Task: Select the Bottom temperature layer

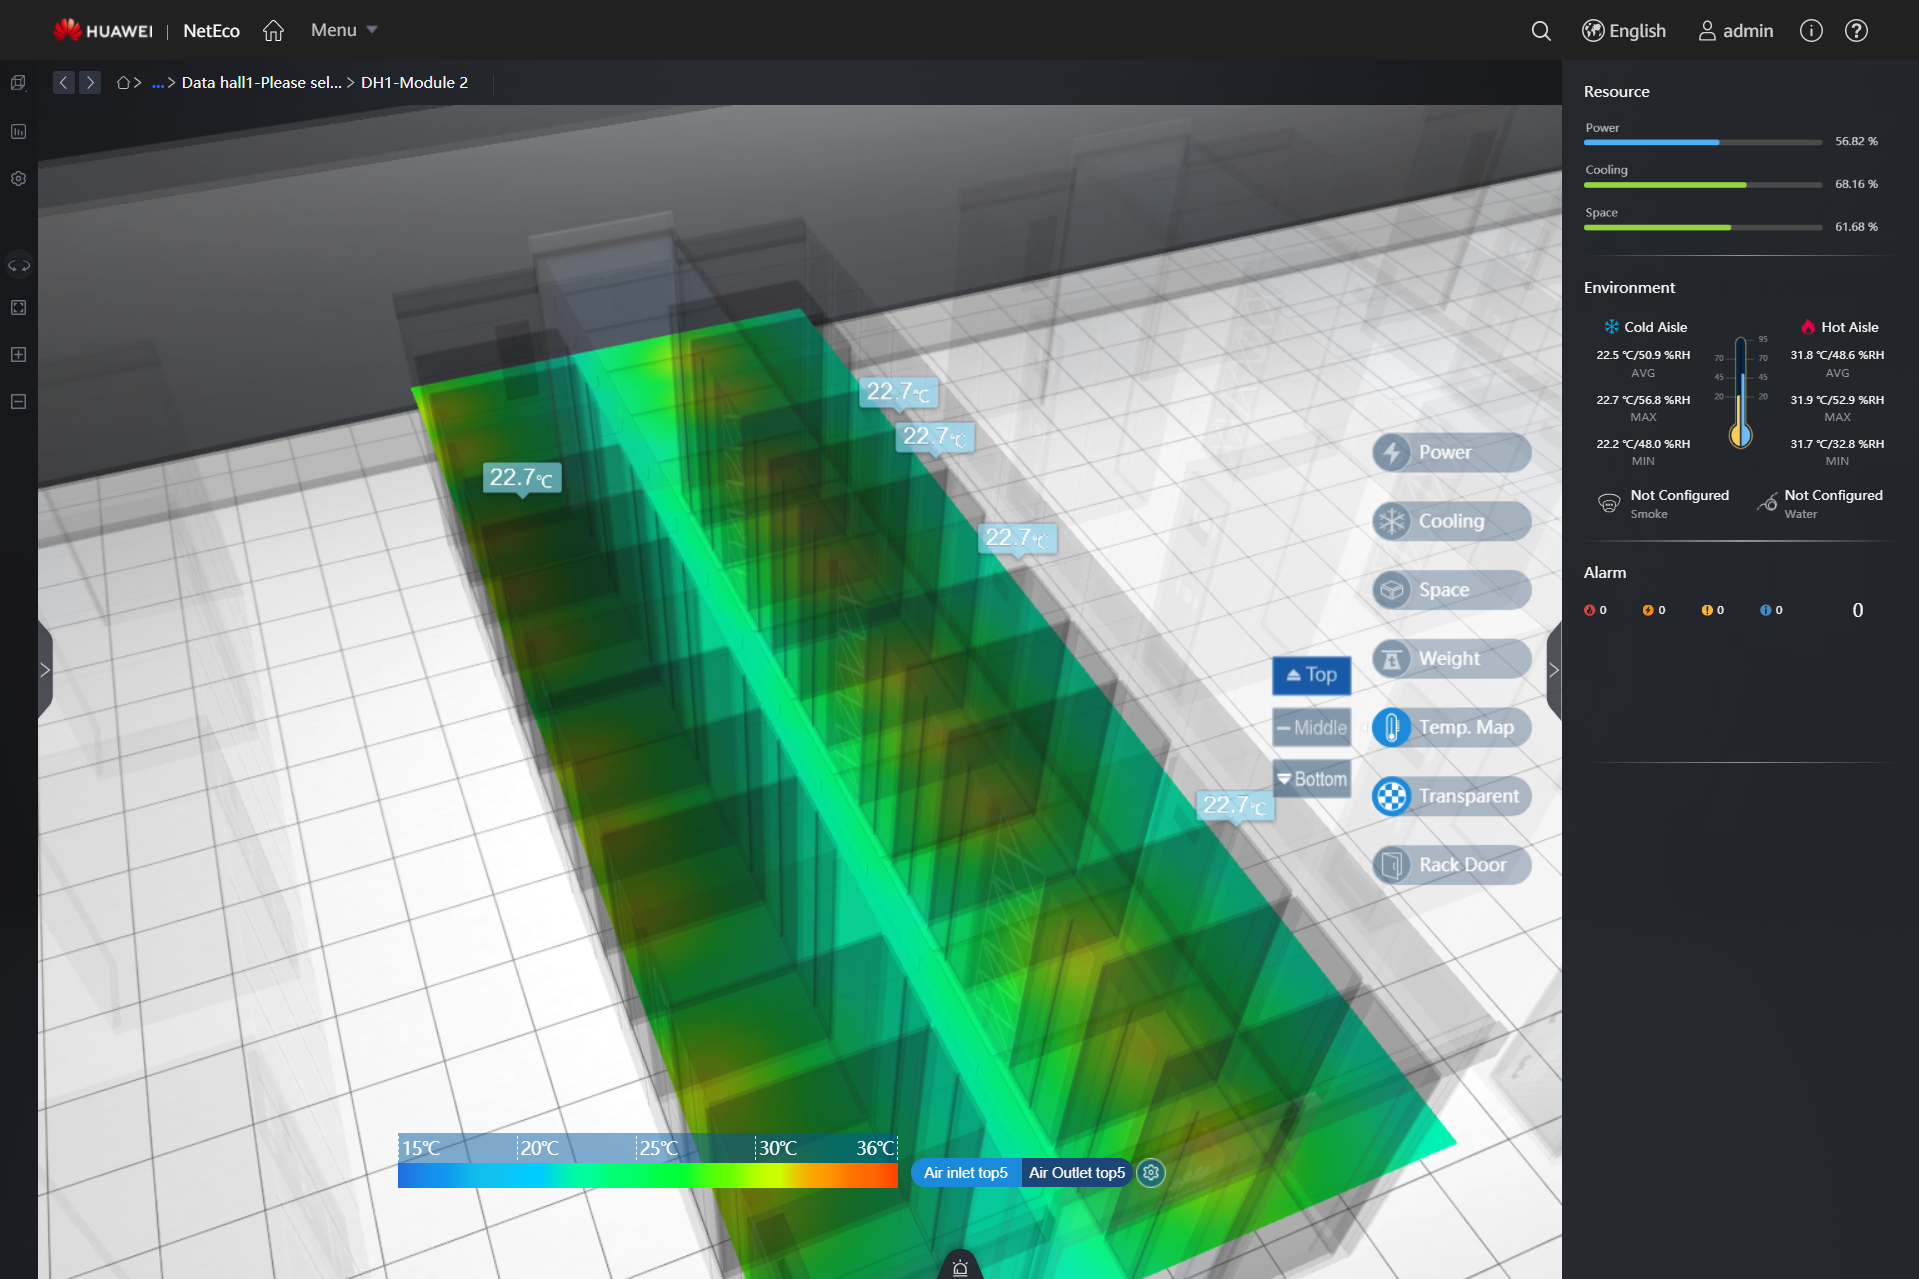Action: click(x=1311, y=779)
